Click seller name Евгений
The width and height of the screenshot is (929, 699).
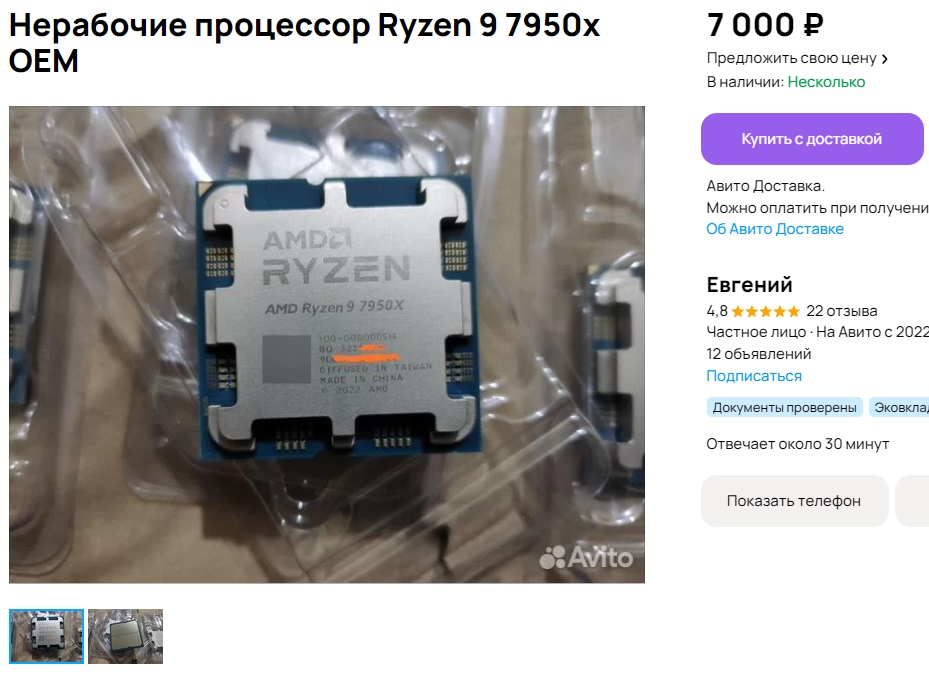(x=749, y=285)
